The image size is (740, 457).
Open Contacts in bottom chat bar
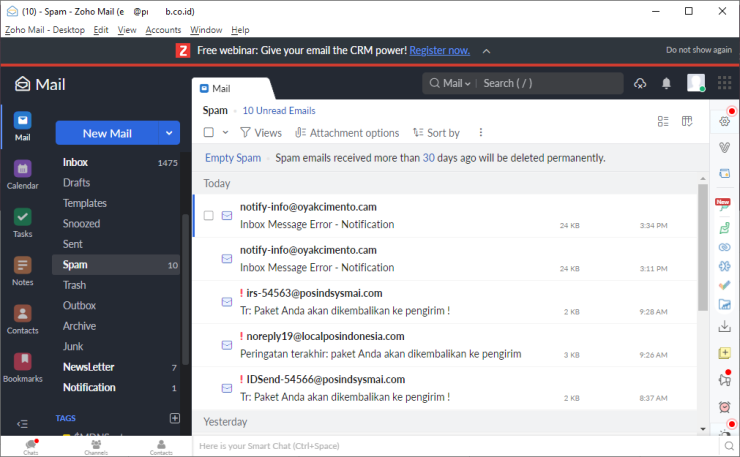click(161, 446)
